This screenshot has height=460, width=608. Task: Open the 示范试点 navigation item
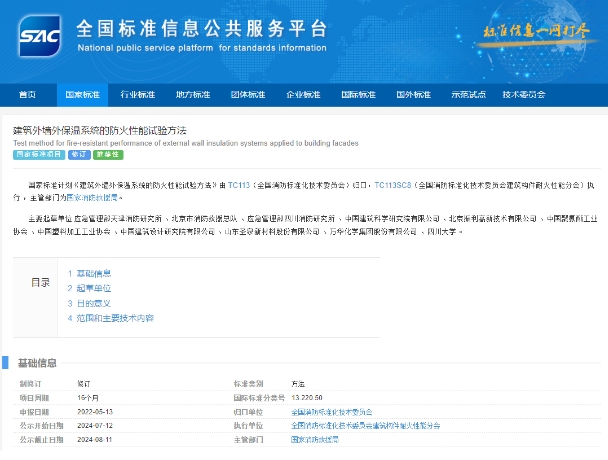pos(467,95)
